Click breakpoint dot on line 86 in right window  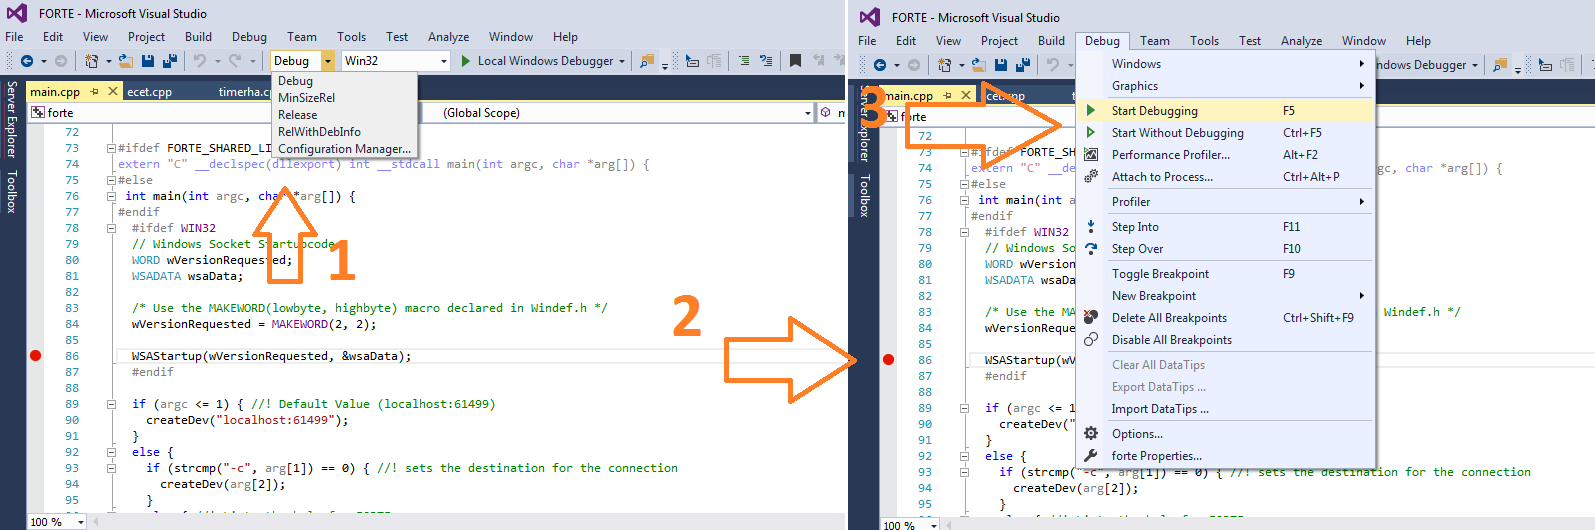[x=889, y=360]
